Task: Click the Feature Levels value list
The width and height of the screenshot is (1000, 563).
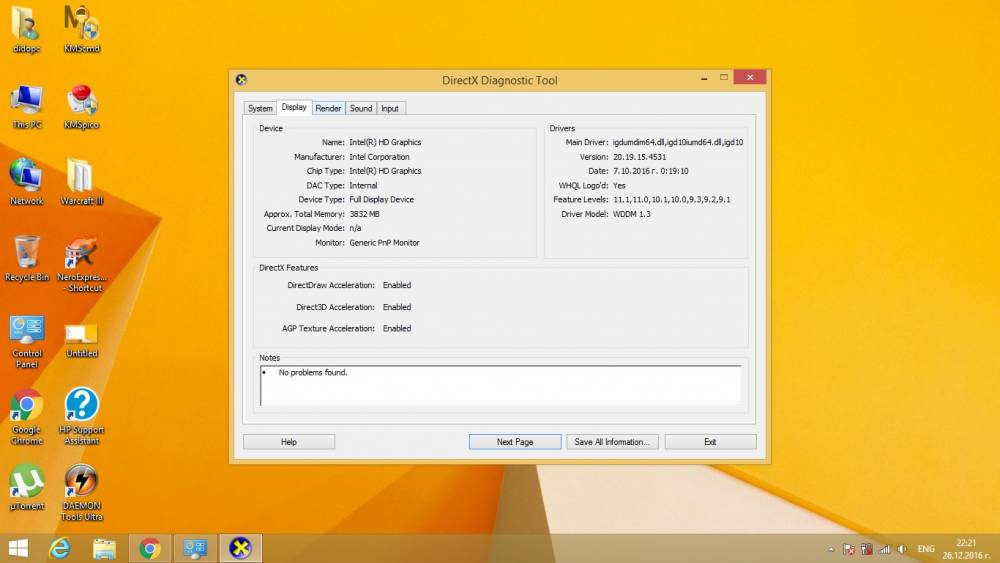Action: click(672, 200)
